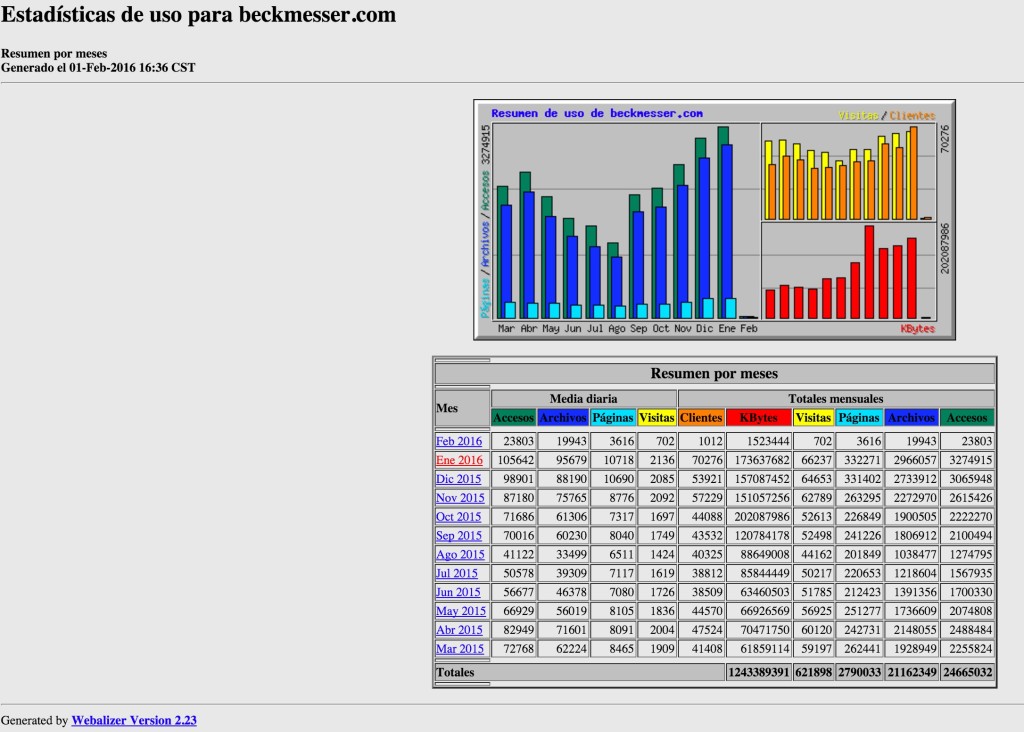The width and height of the screenshot is (1024, 732).
Task: Click the yellow Visitas header under Media diaria
Action: coord(656,418)
